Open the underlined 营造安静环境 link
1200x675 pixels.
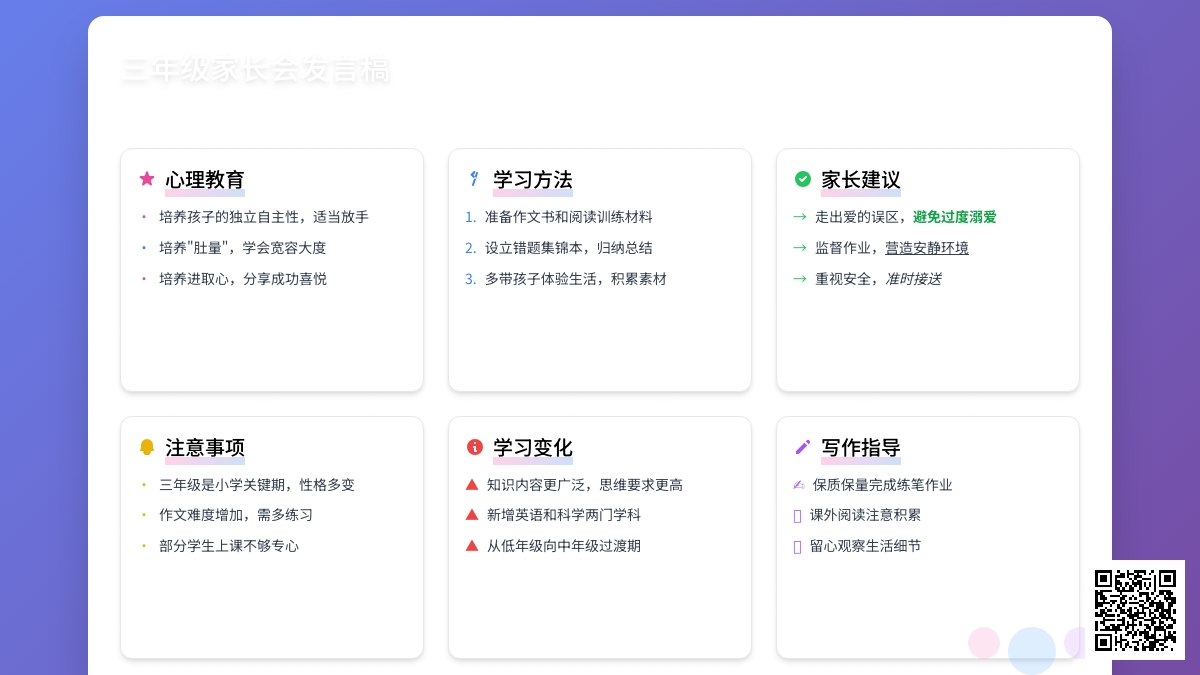[x=926, y=248]
